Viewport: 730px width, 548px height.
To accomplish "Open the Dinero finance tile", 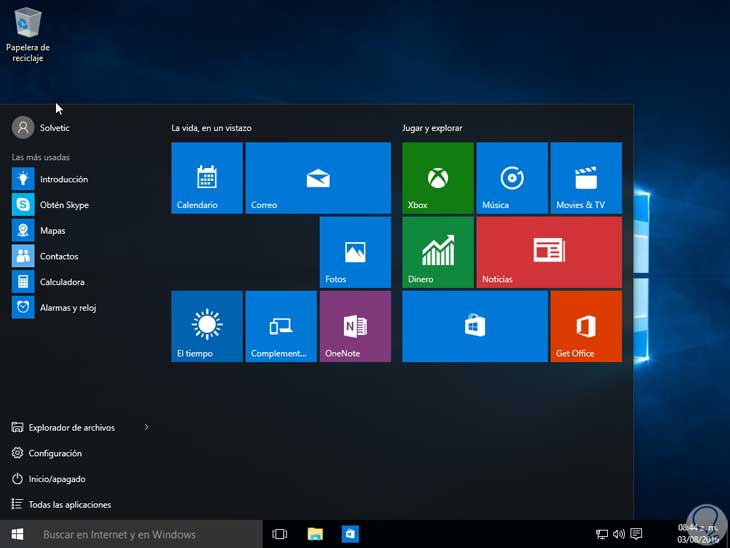I will click(x=438, y=252).
